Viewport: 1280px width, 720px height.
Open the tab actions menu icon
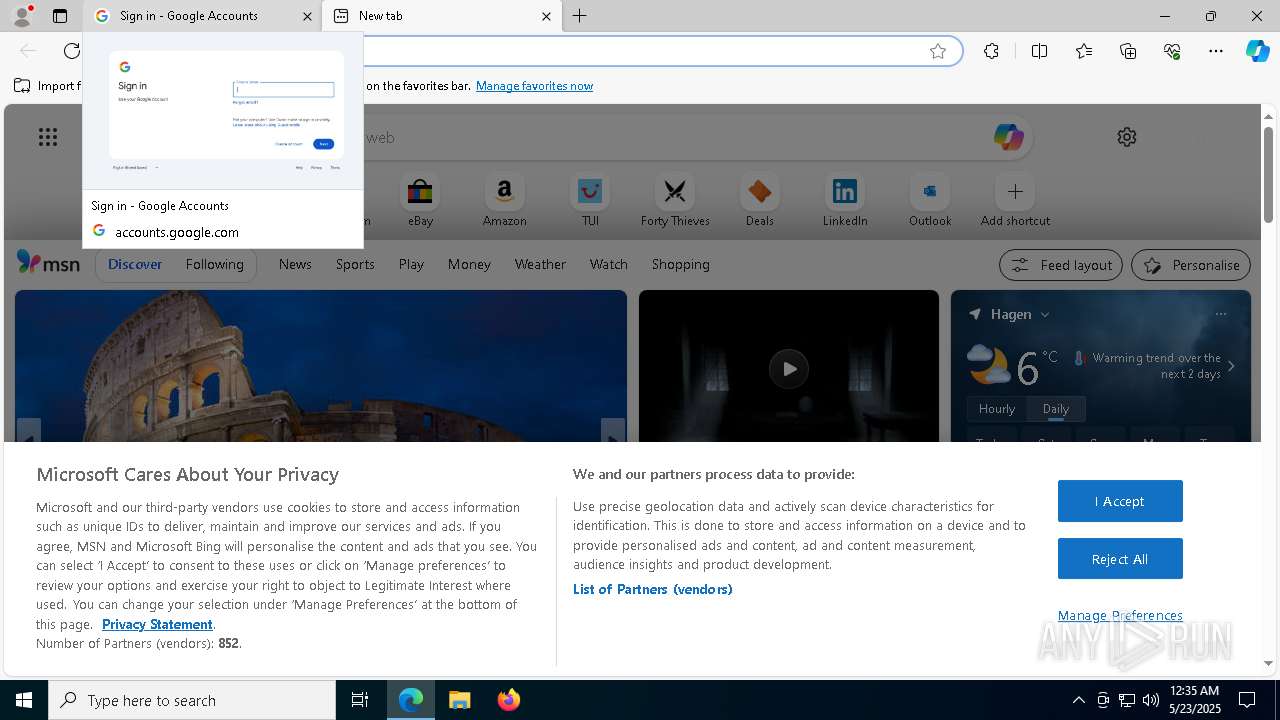[x=60, y=16]
